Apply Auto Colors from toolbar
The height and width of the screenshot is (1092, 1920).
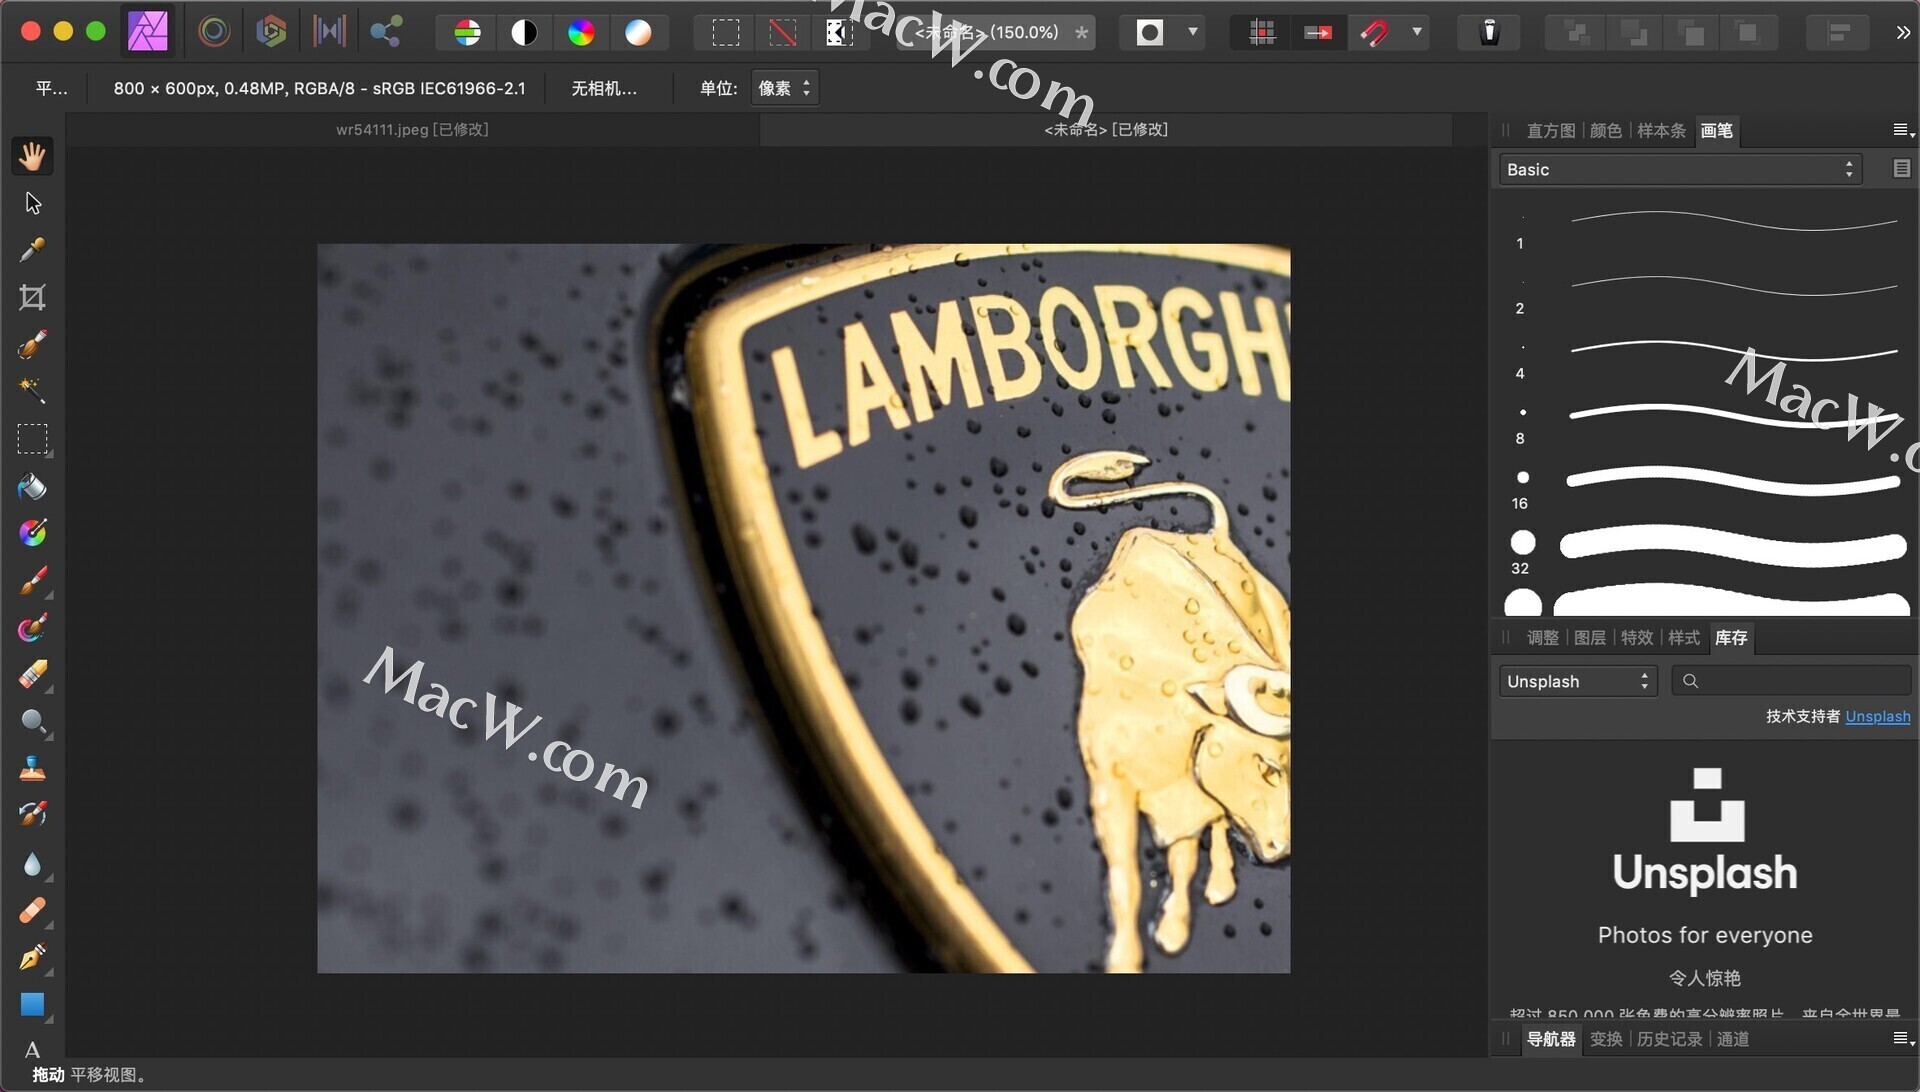tap(581, 33)
